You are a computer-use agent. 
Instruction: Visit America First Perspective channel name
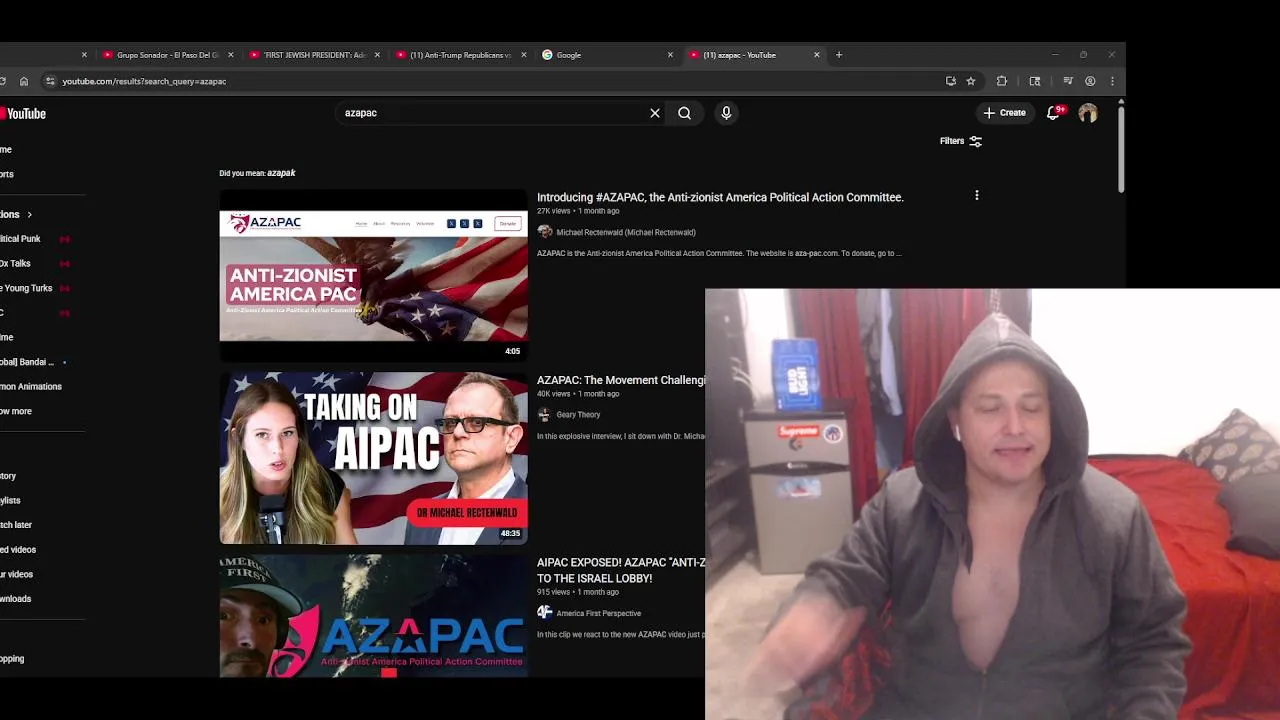click(x=599, y=613)
